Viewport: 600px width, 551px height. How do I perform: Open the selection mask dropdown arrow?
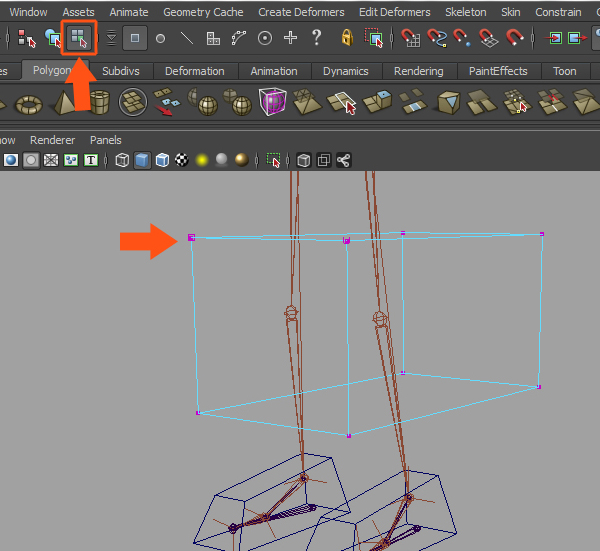click(x=111, y=38)
